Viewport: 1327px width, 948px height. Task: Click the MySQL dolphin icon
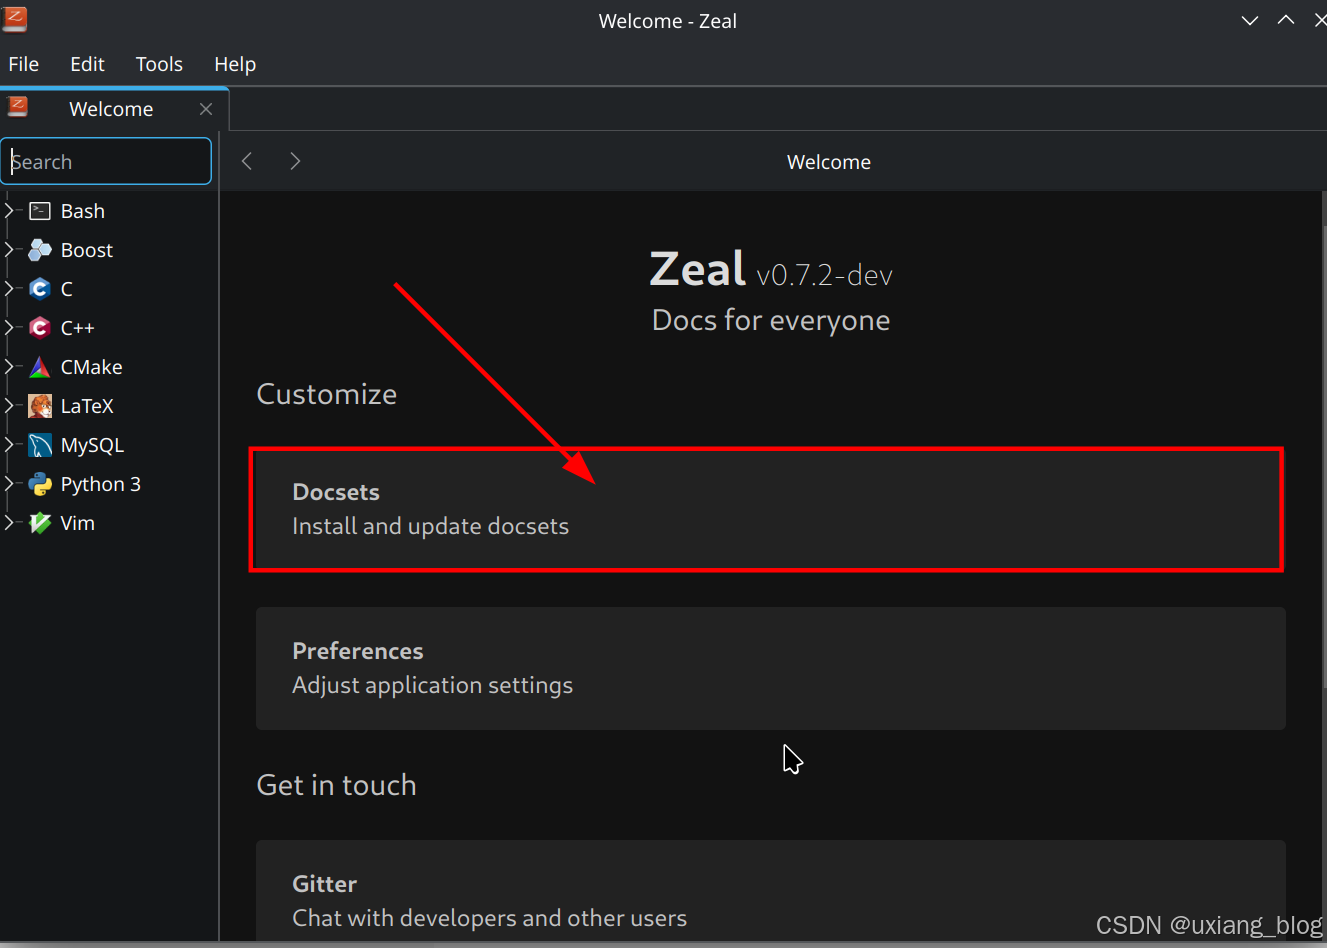(40, 445)
